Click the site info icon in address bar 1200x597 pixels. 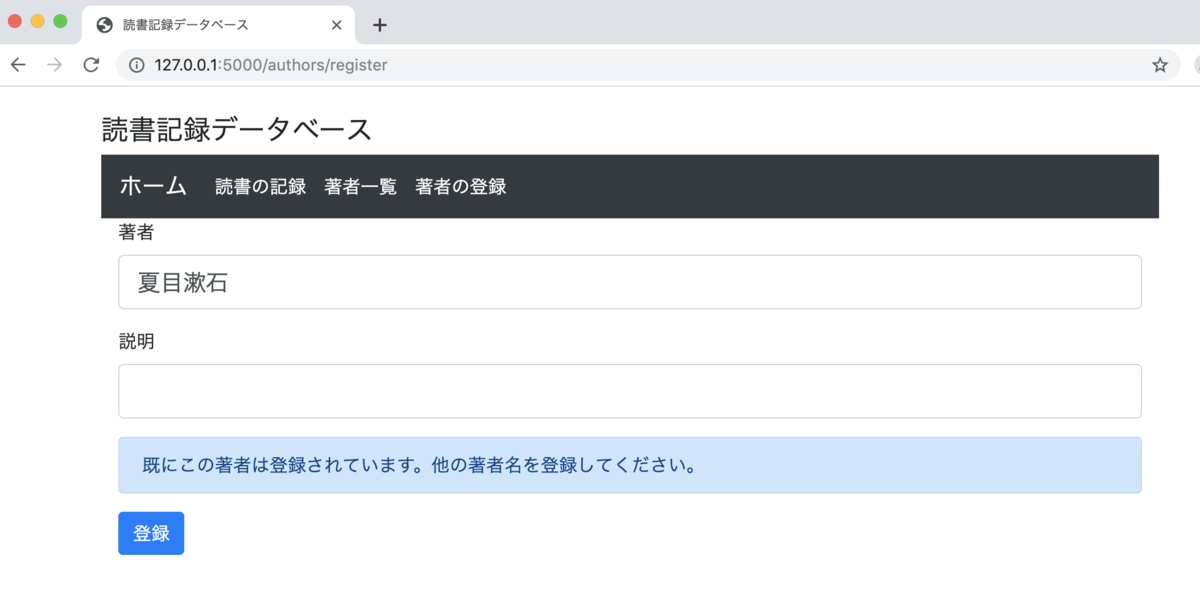(x=137, y=65)
